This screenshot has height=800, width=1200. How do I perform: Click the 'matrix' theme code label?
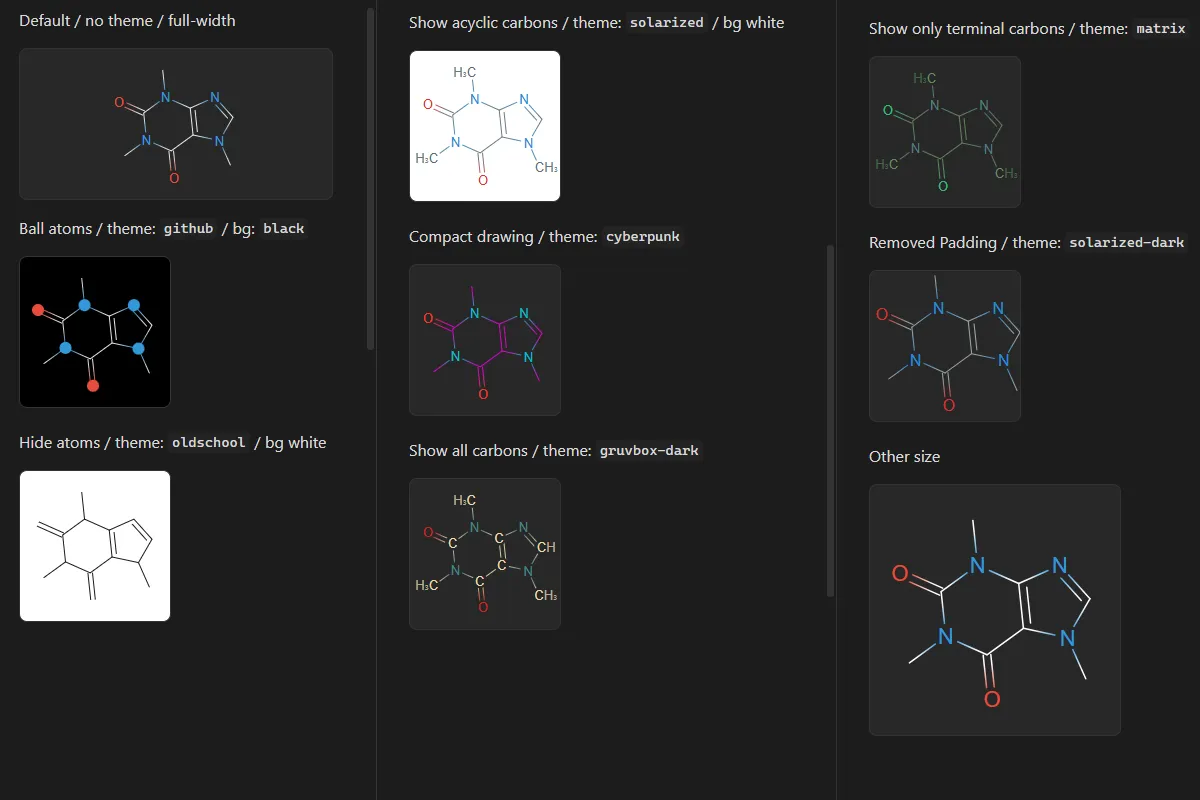[1161, 28]
